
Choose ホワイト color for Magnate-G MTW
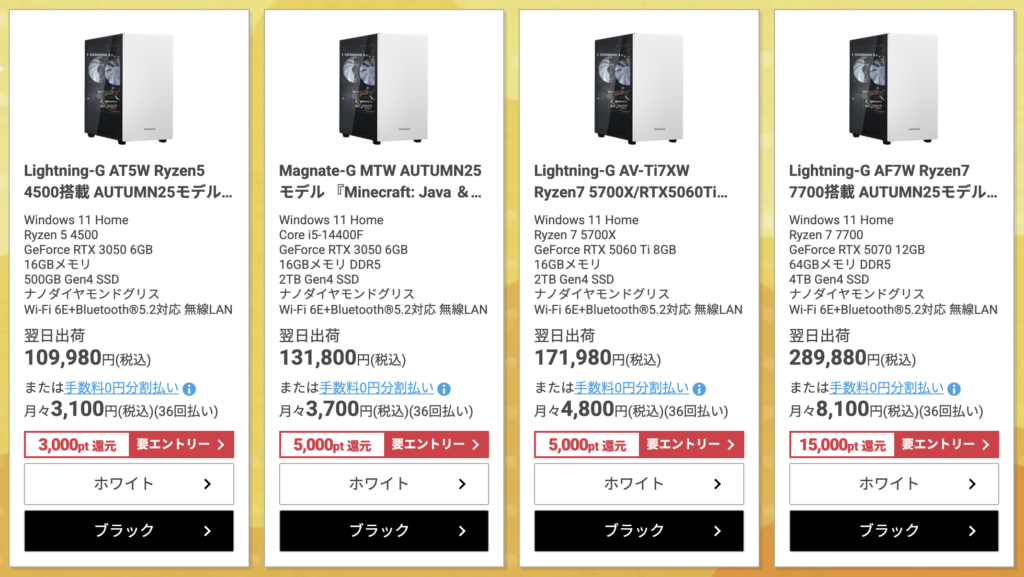point(384,484)
